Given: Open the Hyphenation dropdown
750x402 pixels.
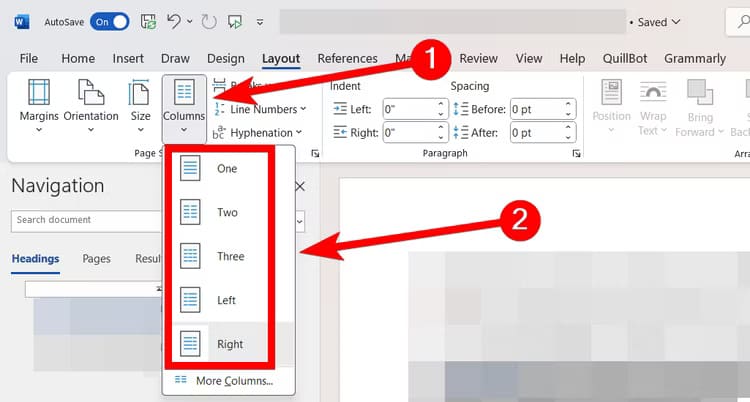Looking at the screenshot, I should [x=266, y=133].
